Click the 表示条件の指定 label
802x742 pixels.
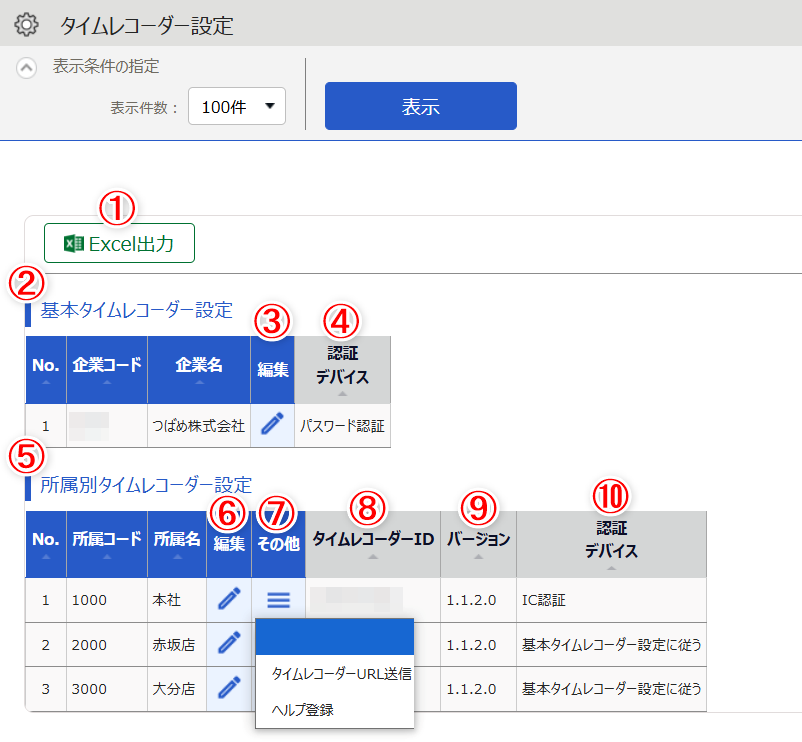[106, 66]
